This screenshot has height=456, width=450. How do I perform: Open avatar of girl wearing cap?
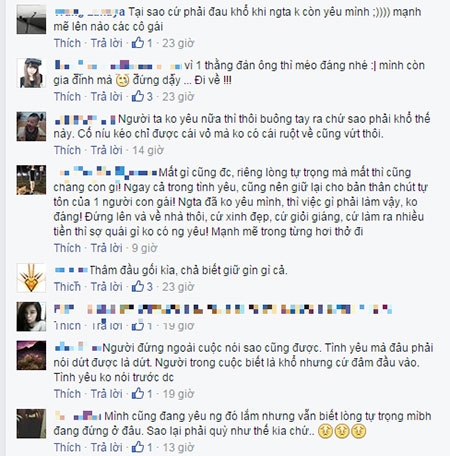tap(31, 73)
